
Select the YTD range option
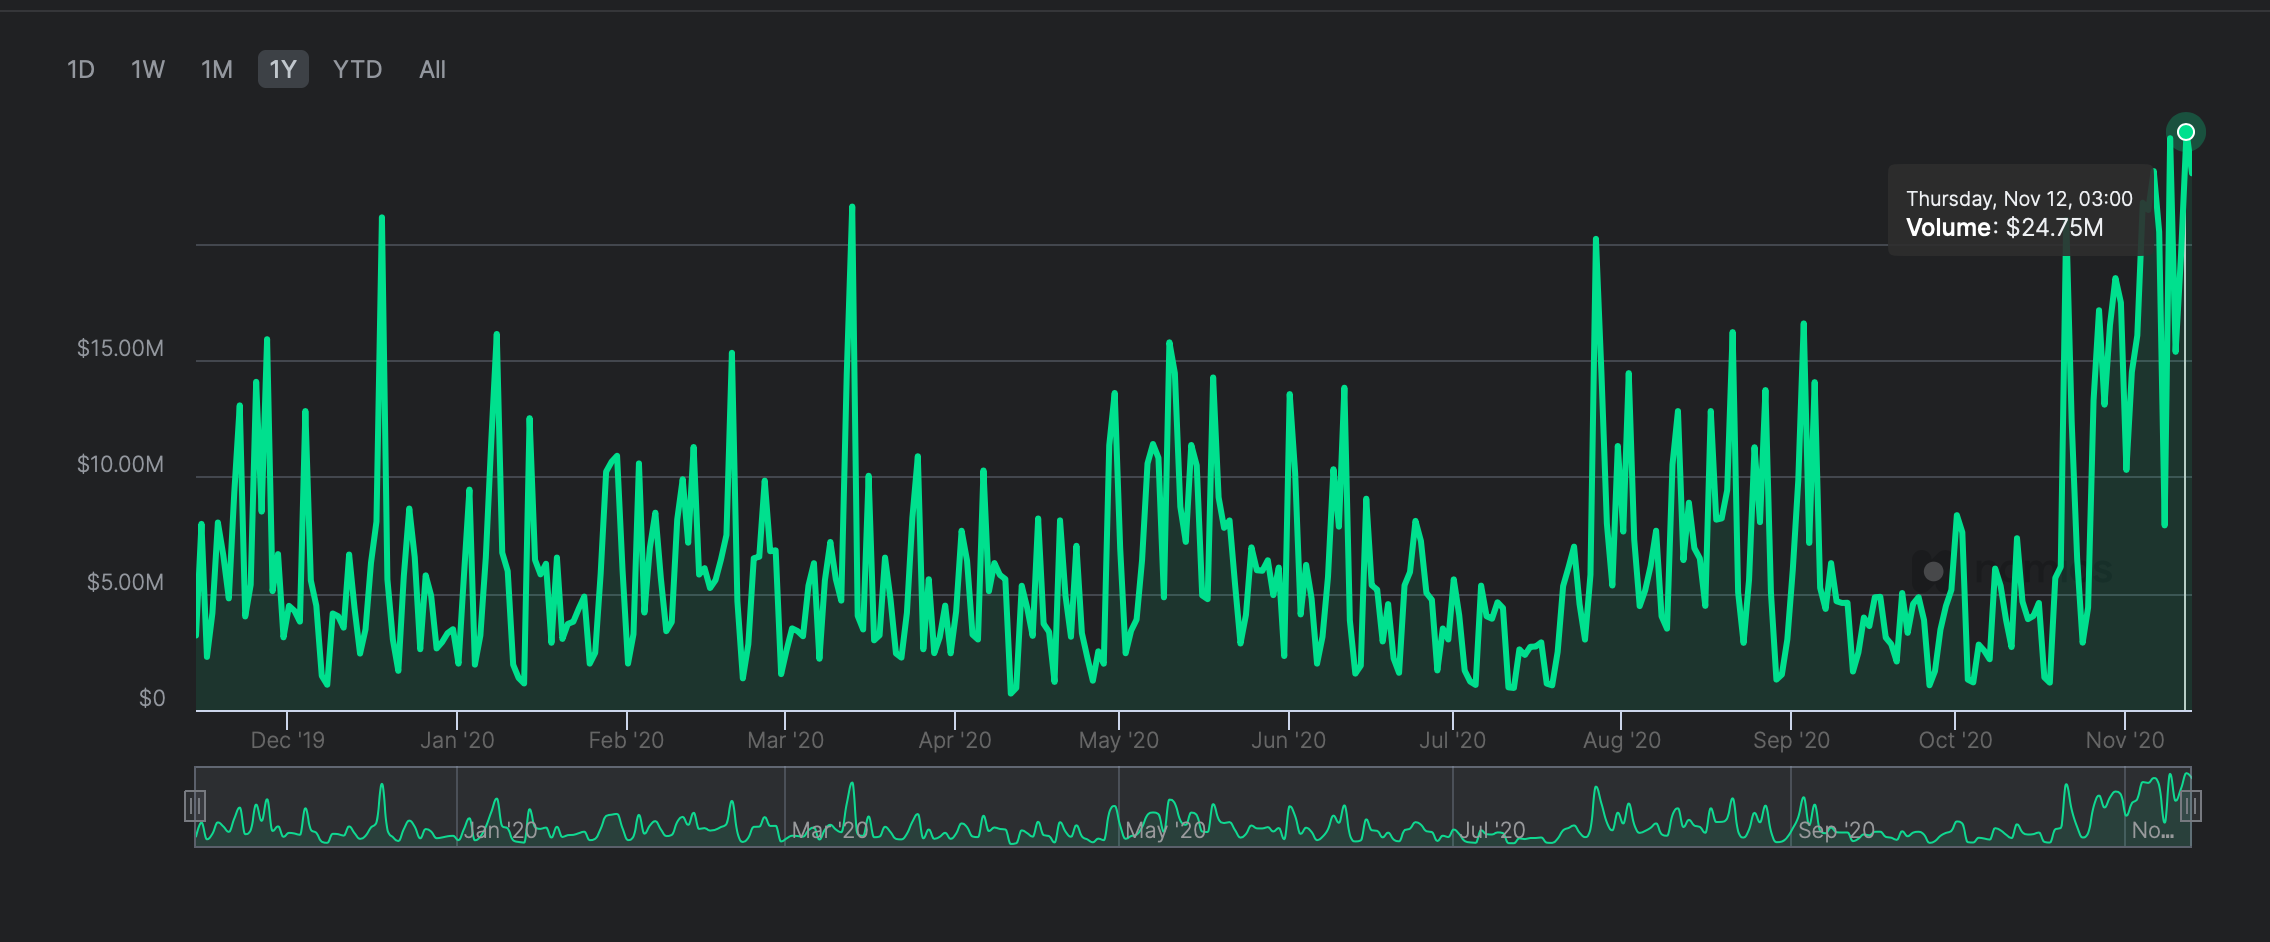coord(357,70)
